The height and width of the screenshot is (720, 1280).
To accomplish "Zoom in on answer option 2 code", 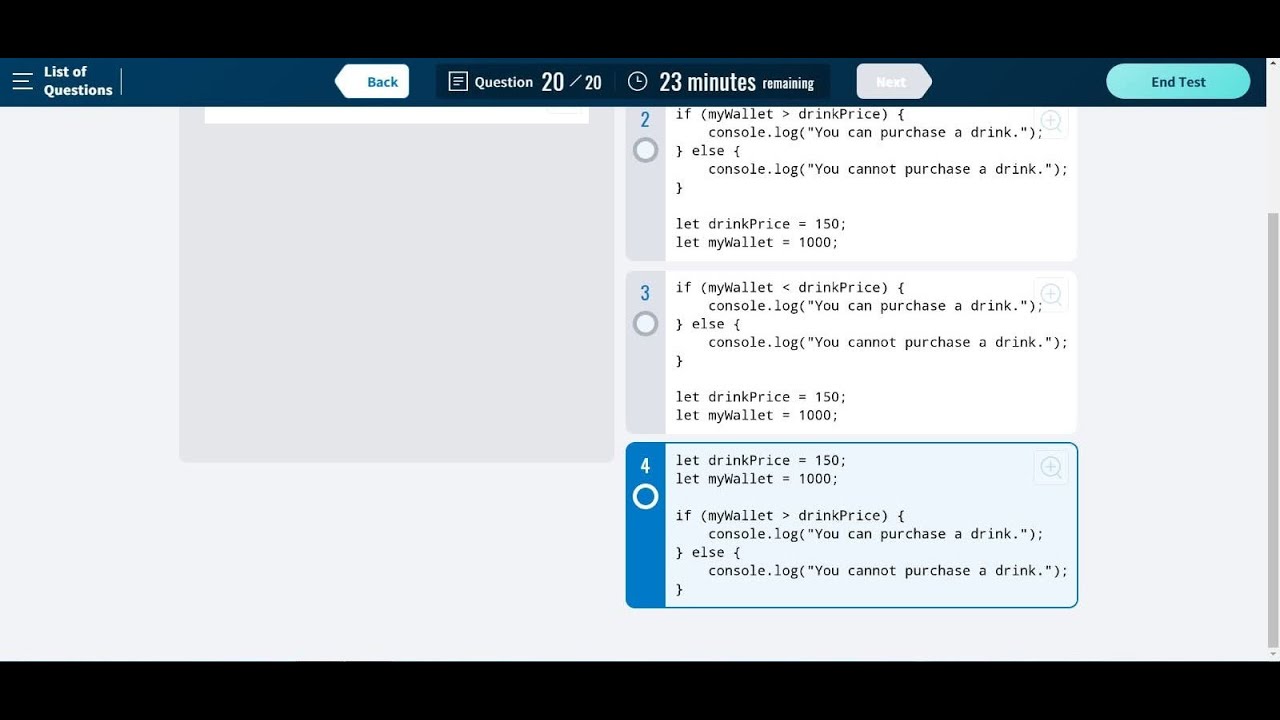I will tap(1051, 122).
